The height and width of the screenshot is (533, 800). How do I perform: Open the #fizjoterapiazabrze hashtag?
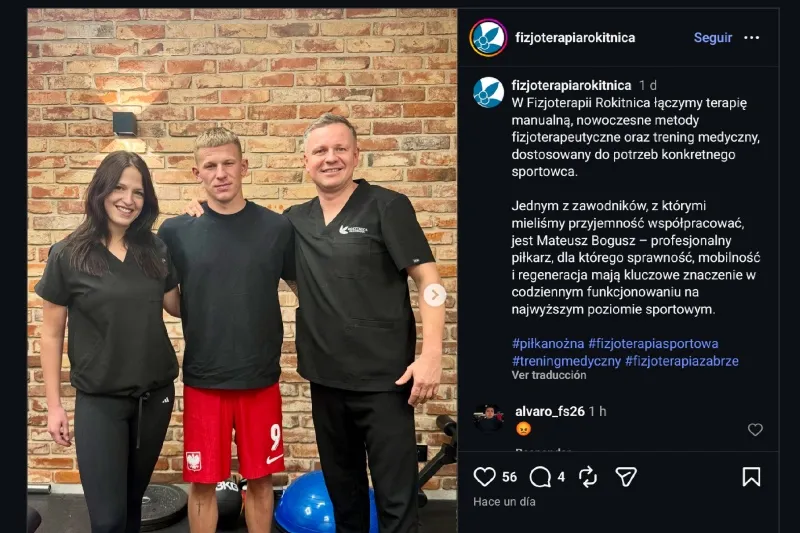(x=682, y=361)
